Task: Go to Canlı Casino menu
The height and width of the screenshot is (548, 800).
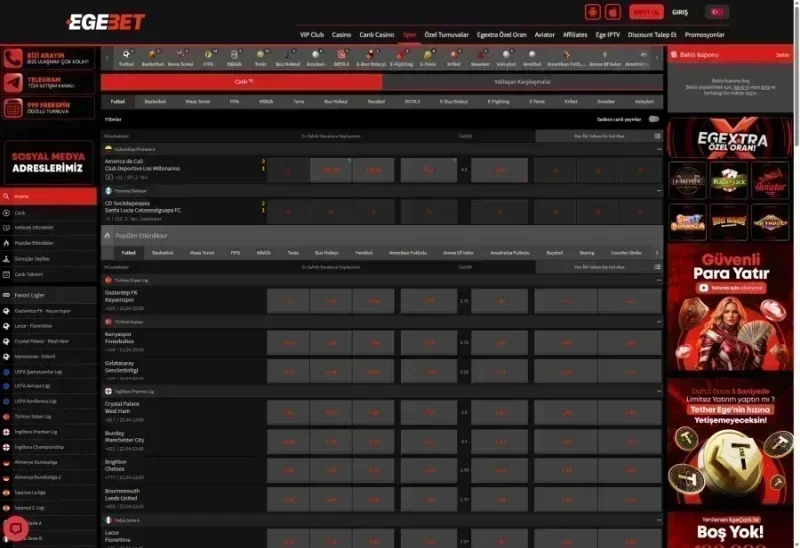Action: point(377,35)
